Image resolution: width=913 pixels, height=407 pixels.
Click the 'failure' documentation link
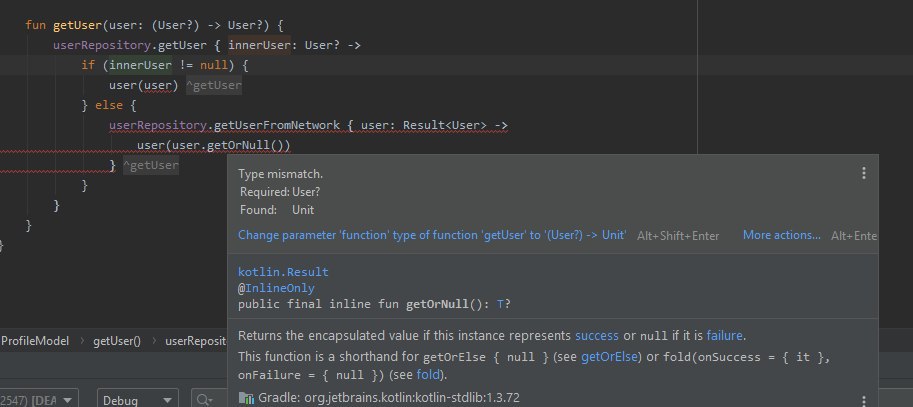[x=724, y=336]
